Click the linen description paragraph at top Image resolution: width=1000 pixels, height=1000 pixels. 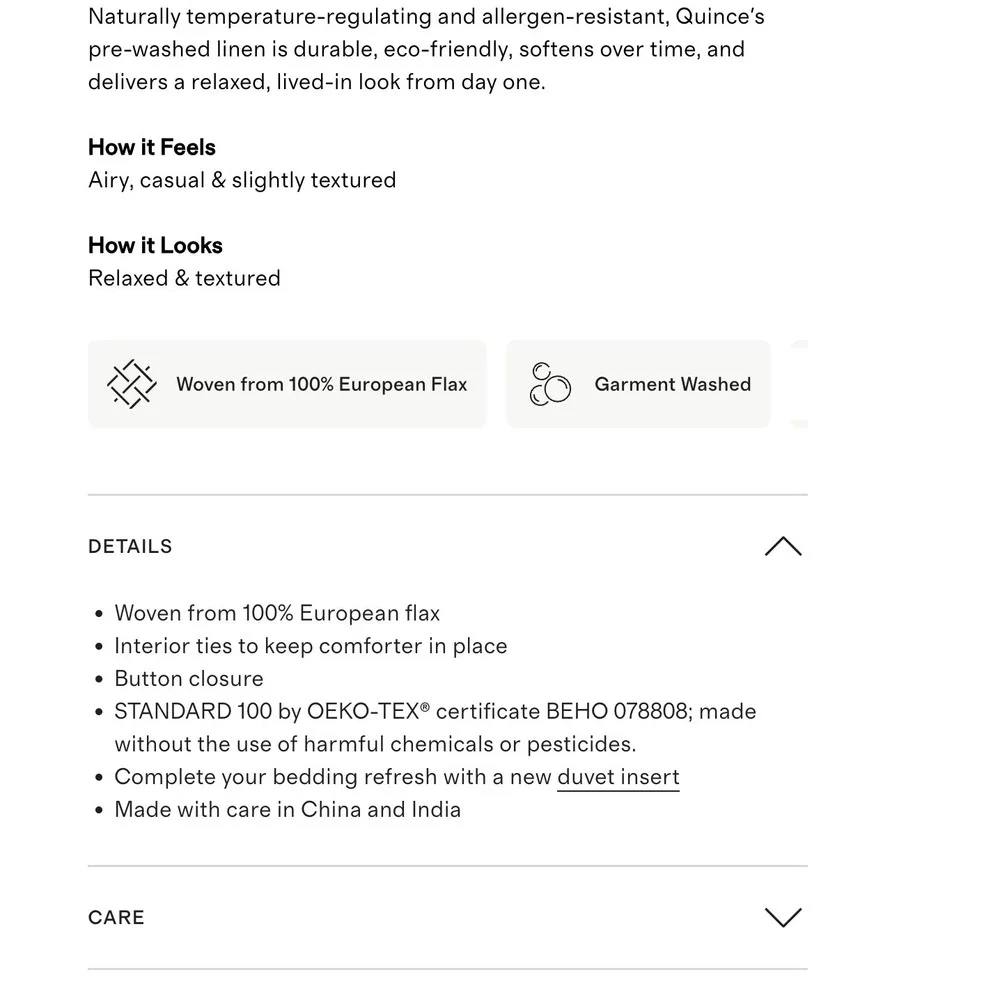click(x=426, y=49)
